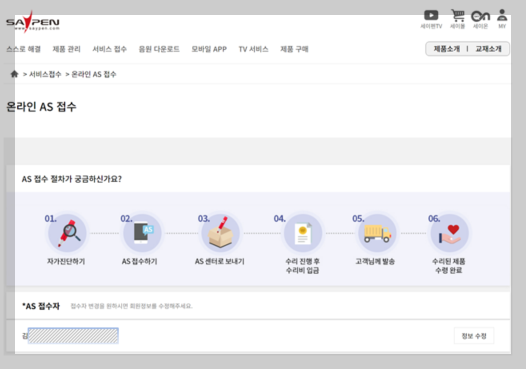Open the 세이온 On icon

click(x=480, y=16)
